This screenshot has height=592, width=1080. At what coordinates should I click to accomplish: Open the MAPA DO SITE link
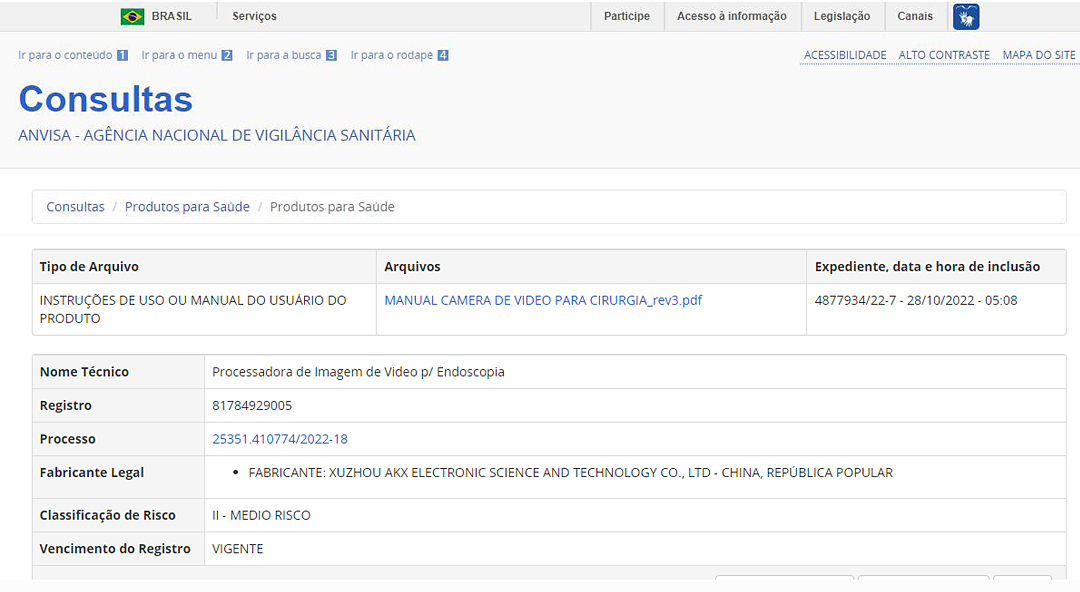(x=1039, y=55)
